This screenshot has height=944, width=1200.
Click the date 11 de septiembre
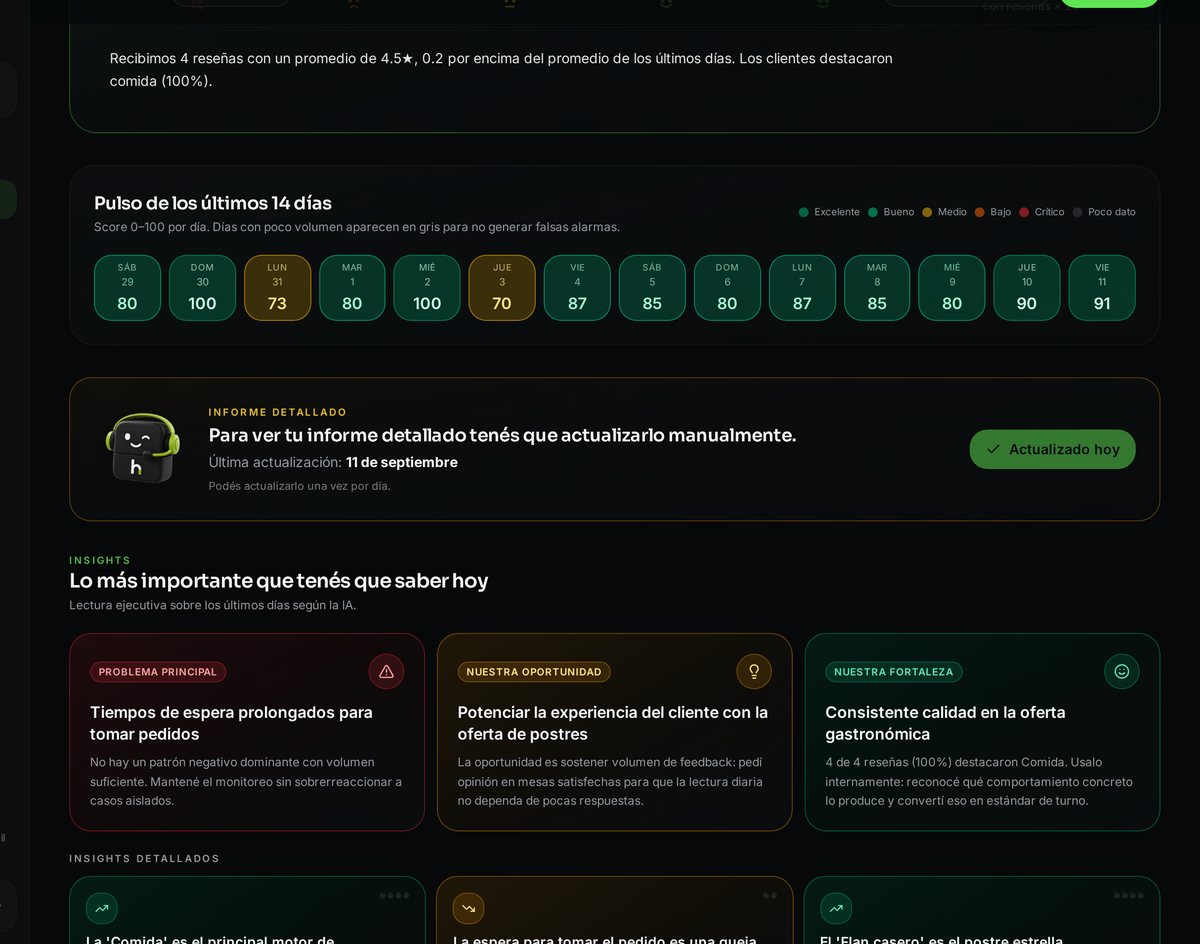pos(402,462)
